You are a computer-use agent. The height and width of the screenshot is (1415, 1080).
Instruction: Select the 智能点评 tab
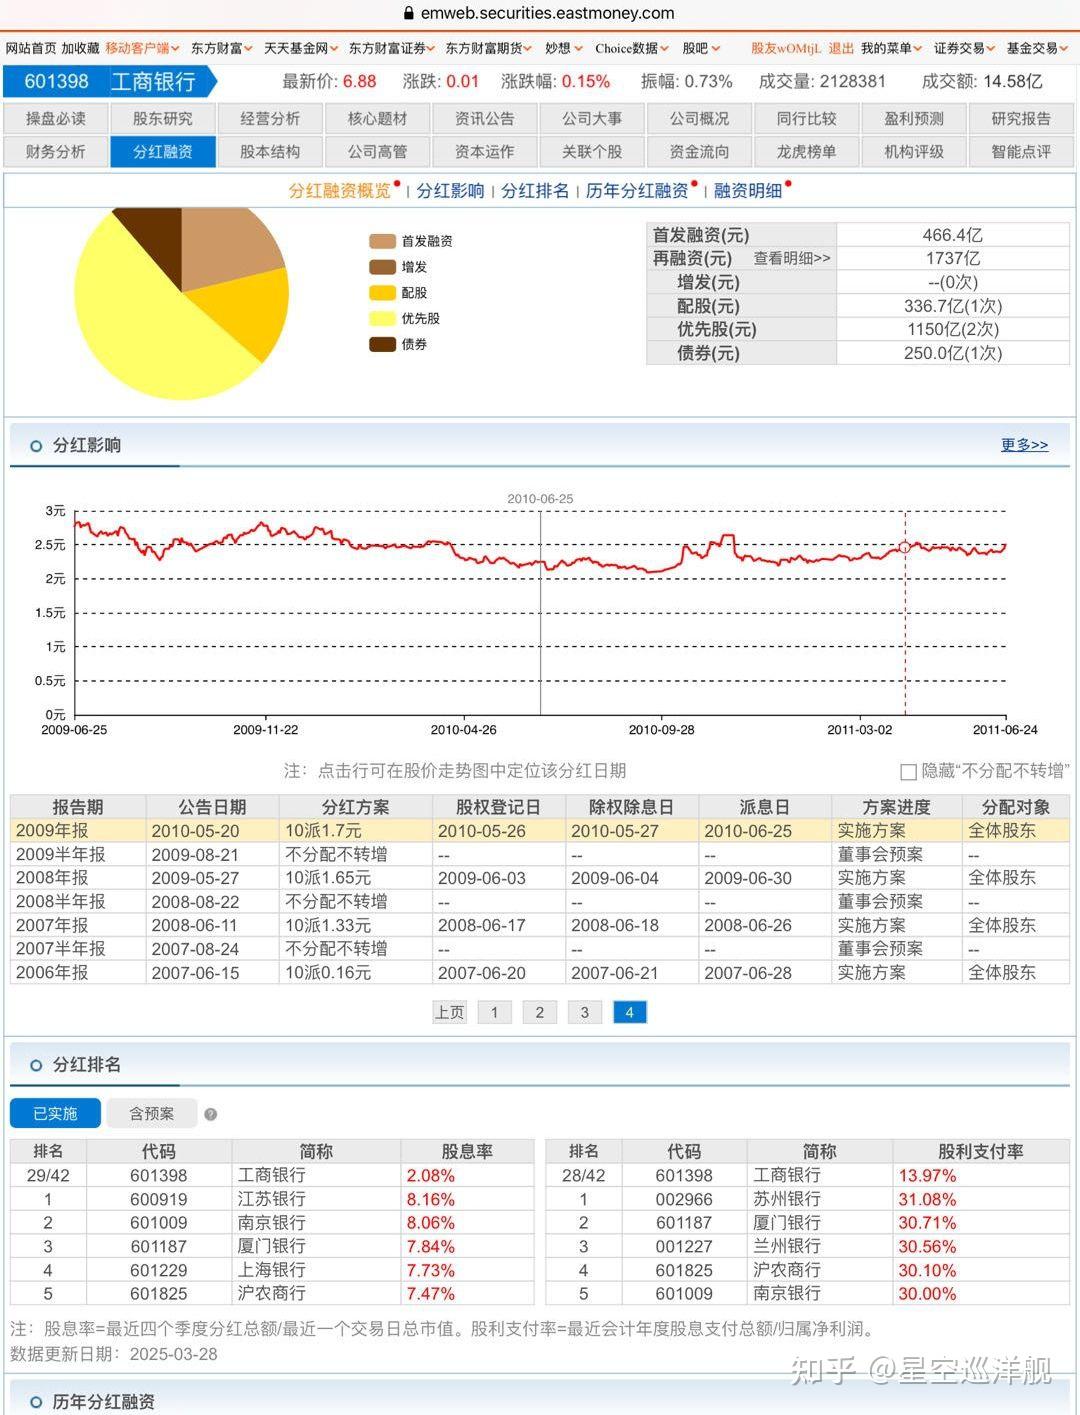1021,152
